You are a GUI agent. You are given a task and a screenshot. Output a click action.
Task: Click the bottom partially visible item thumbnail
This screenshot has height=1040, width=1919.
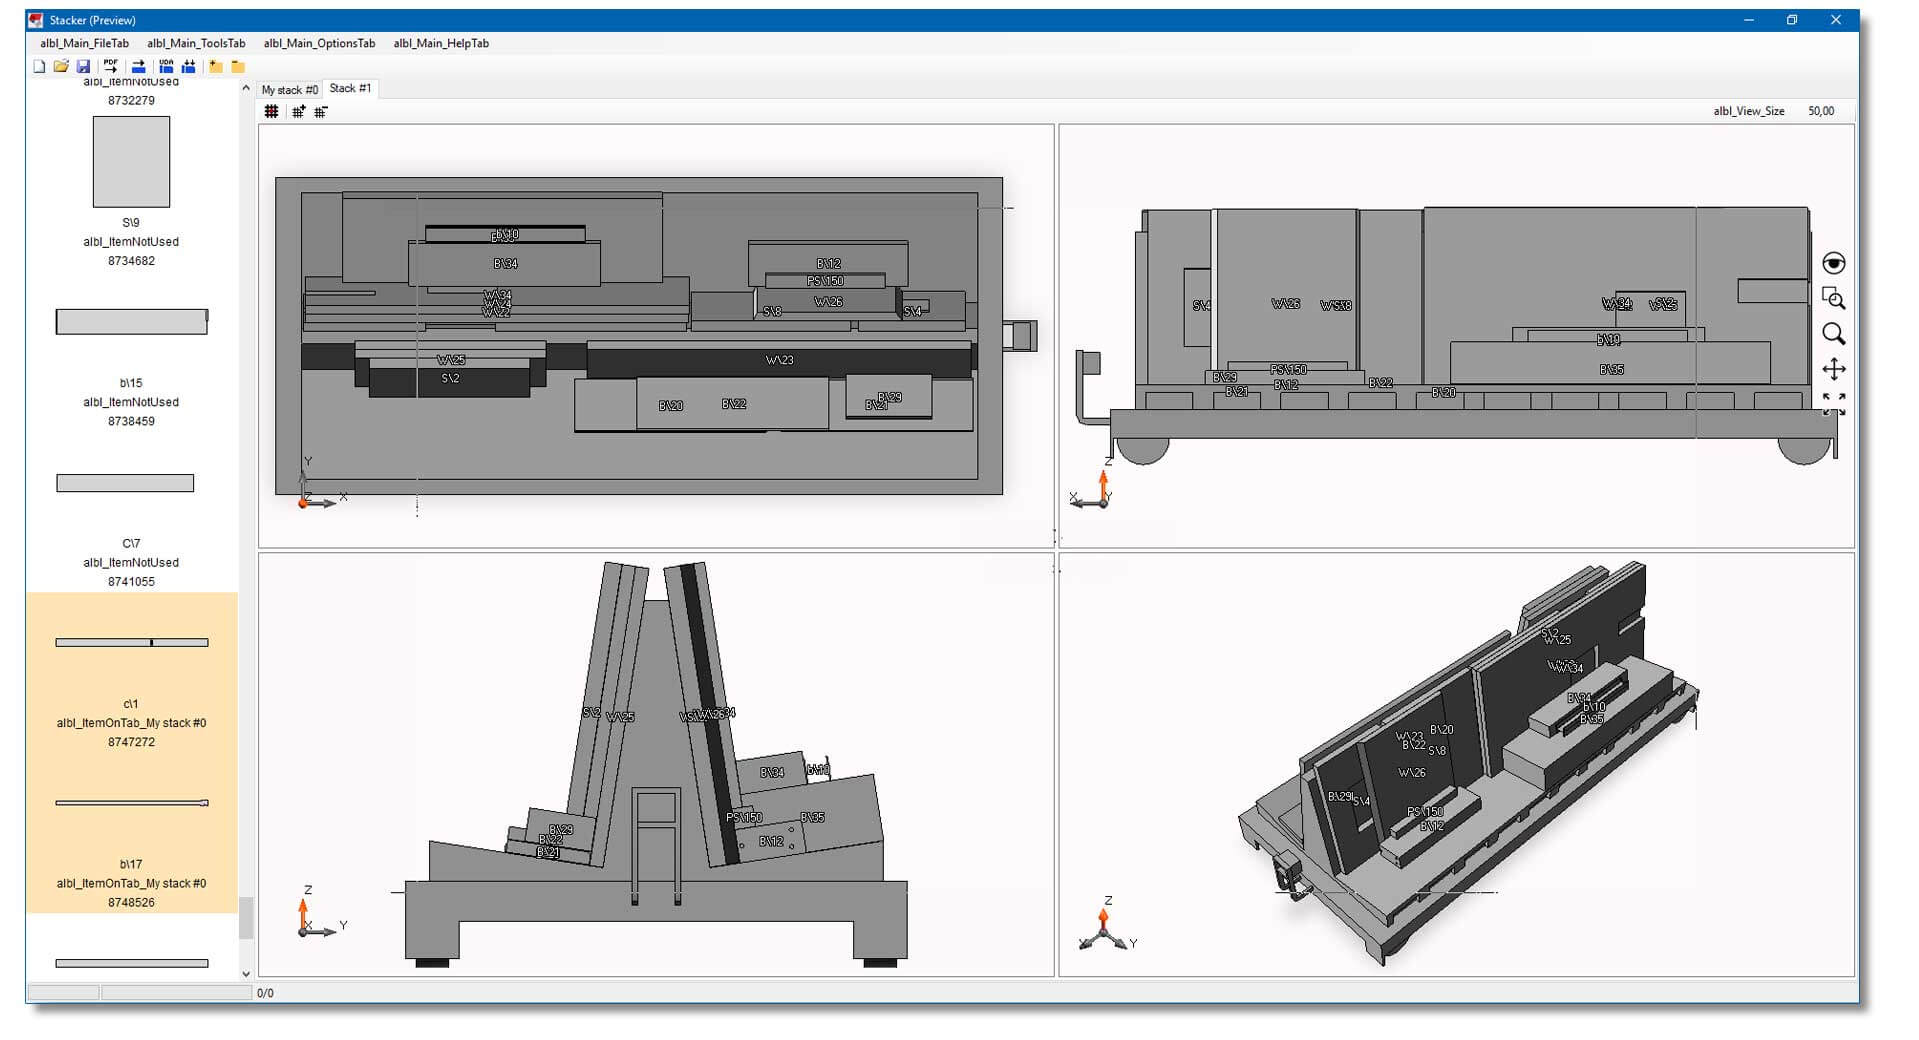pos(132,963)
